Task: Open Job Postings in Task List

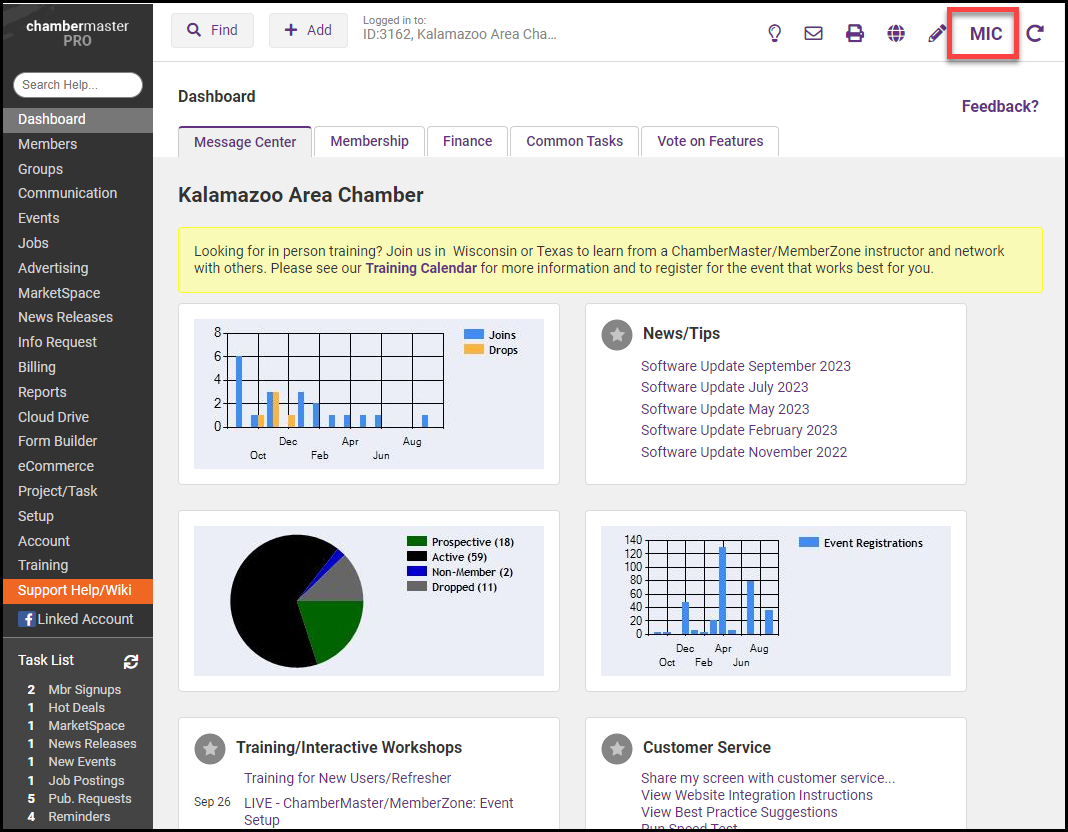Action: click(87, 781)
